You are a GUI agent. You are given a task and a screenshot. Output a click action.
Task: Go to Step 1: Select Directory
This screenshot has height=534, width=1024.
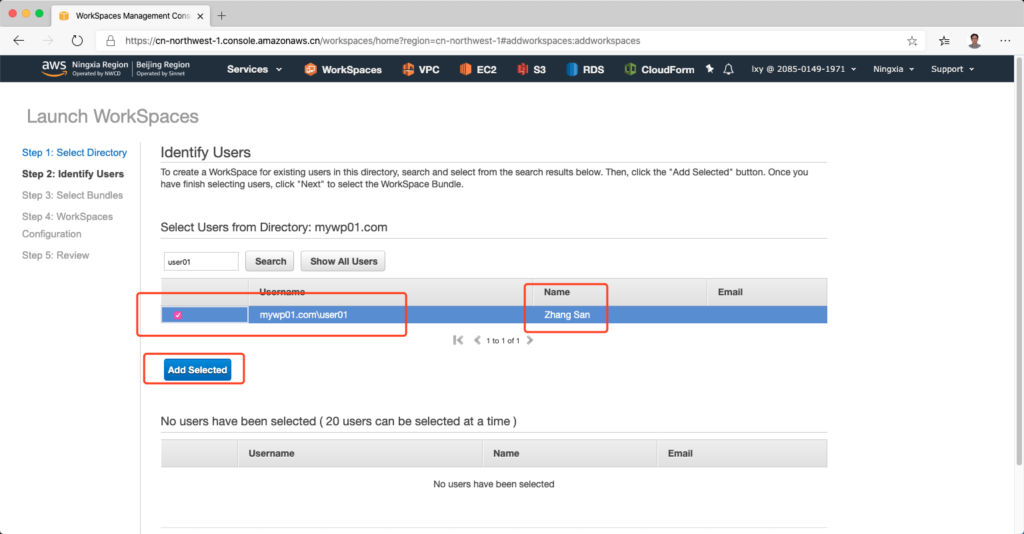point(74,153)
